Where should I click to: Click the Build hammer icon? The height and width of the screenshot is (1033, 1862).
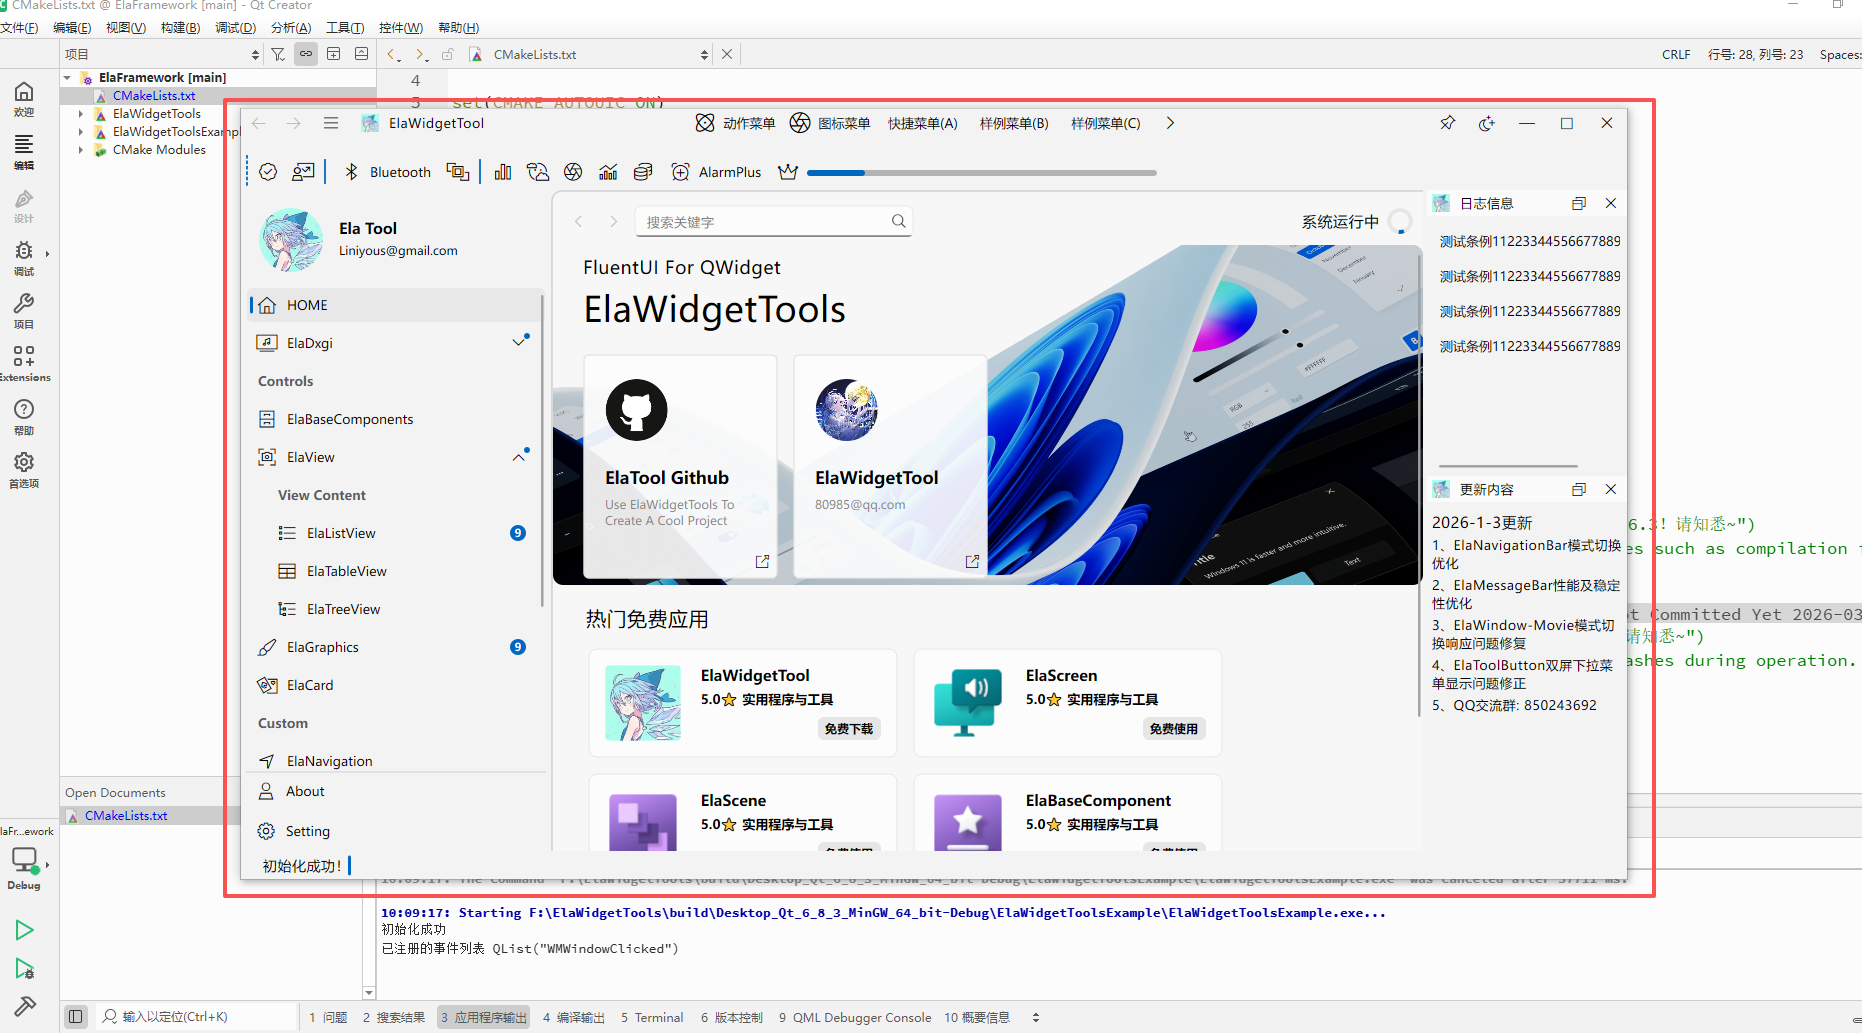point(24,1006)
